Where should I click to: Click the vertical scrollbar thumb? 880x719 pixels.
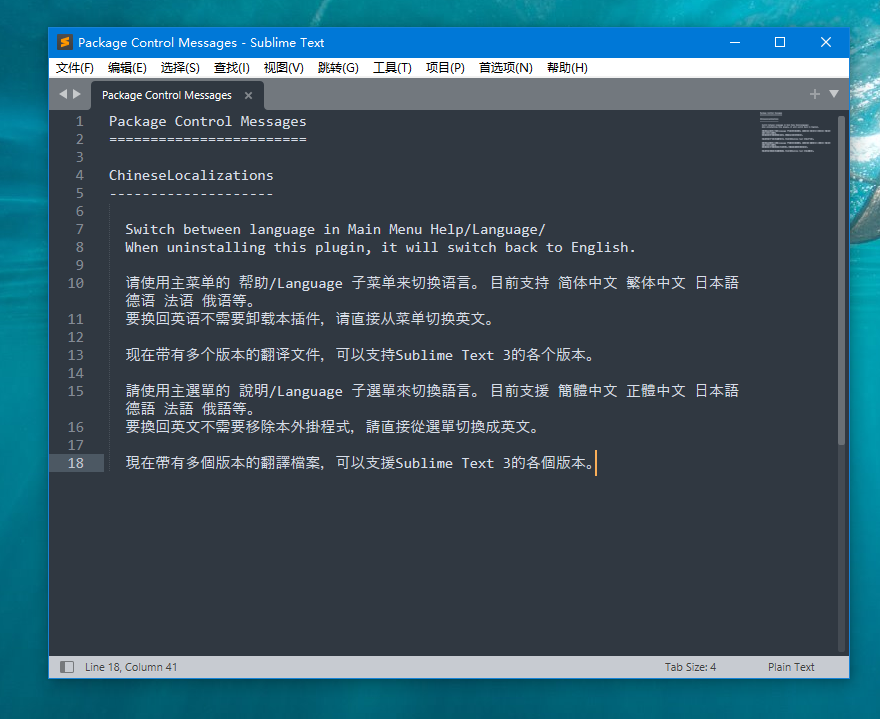point(841,281)
